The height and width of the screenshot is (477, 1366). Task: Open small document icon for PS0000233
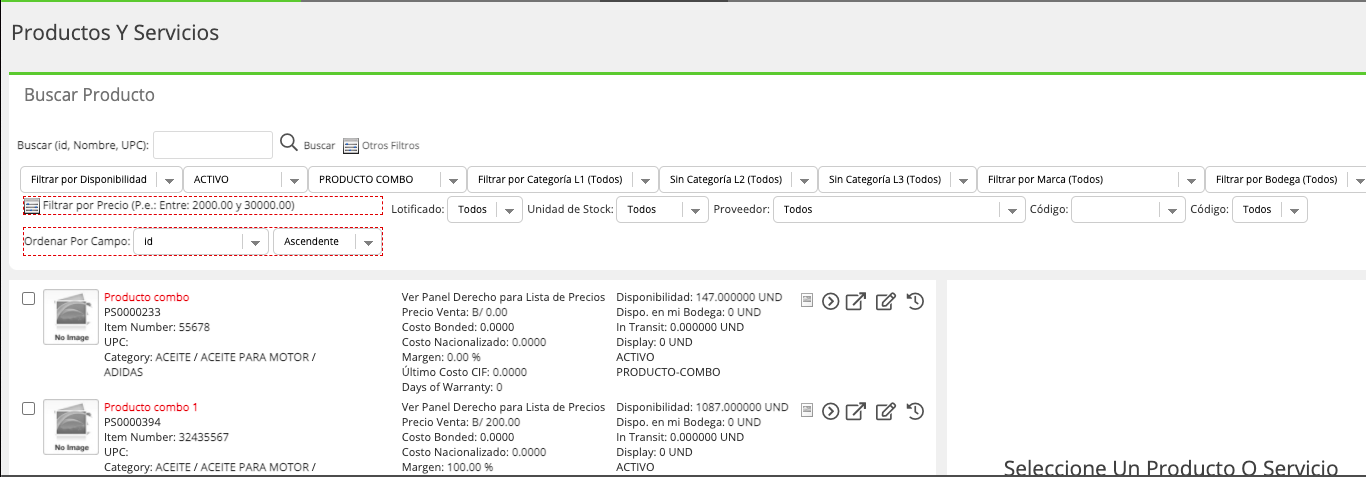pos(807,299)
